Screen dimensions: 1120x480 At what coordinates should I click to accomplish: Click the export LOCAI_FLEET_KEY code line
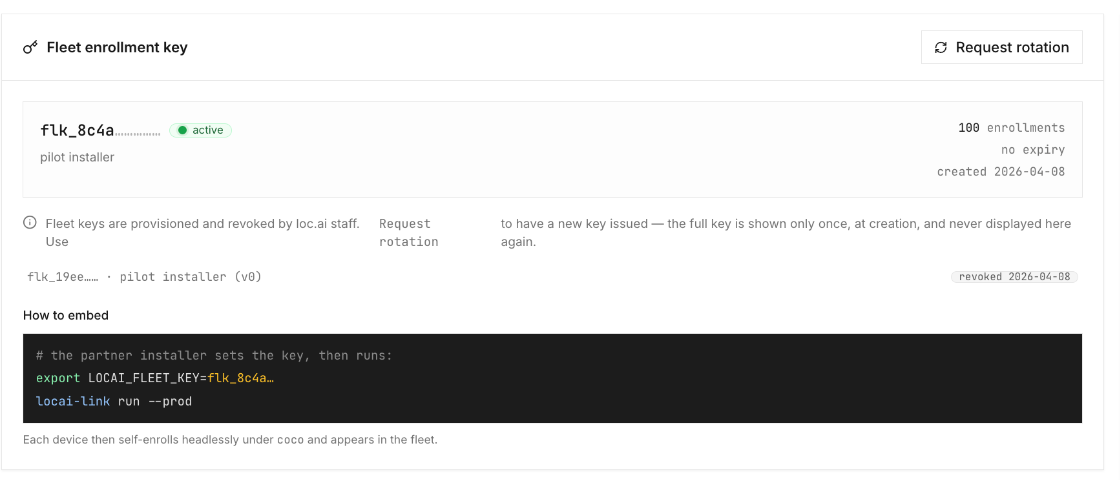point(155,378)
